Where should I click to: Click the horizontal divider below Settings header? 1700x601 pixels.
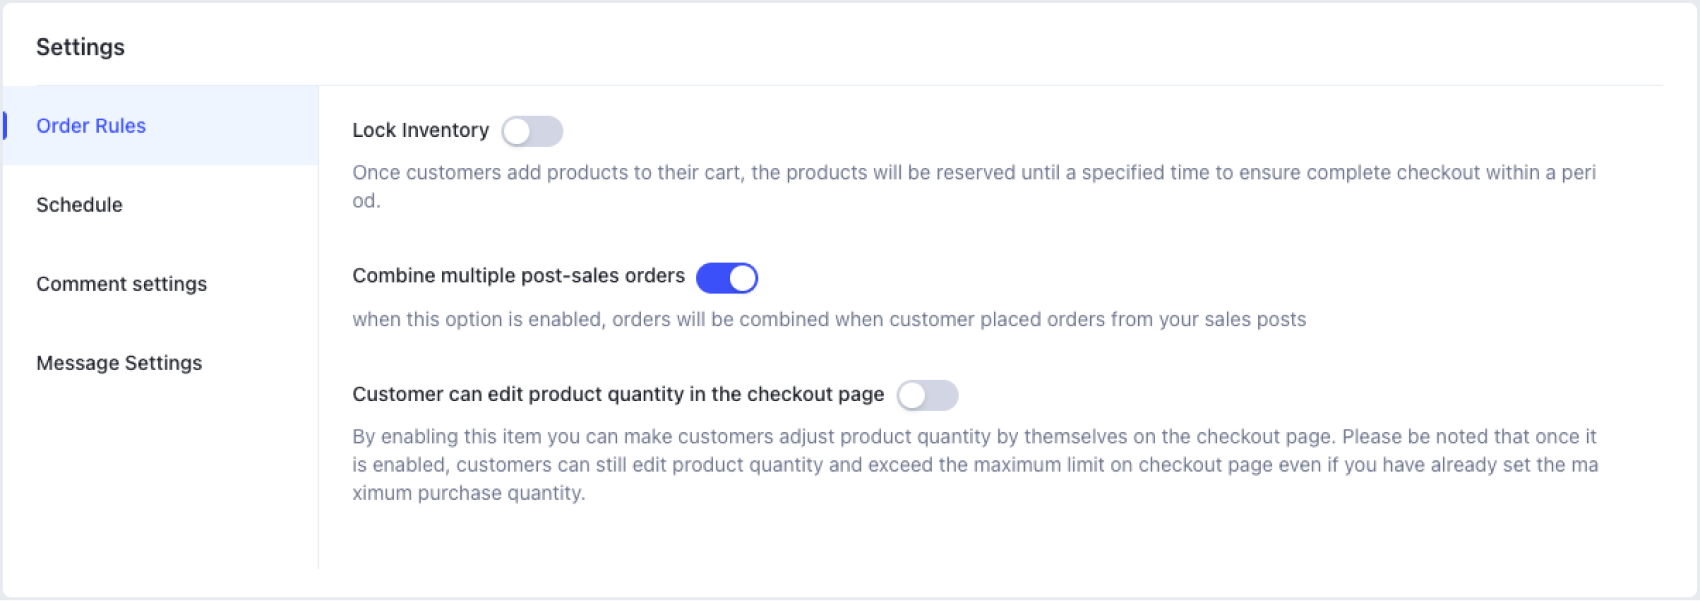(900, 85)
